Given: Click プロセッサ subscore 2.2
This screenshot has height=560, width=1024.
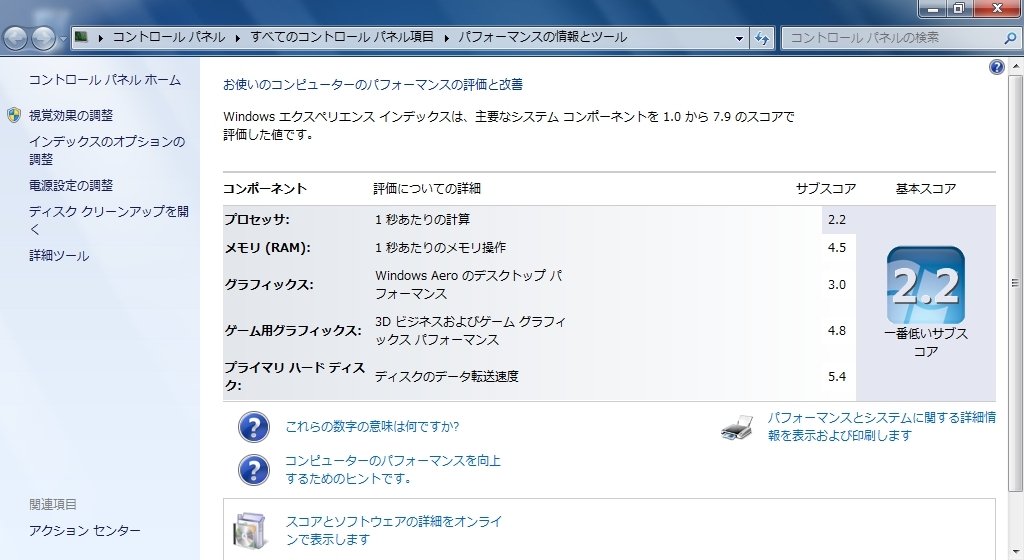Looking at the screenshot, I should (x=837, y=220).
